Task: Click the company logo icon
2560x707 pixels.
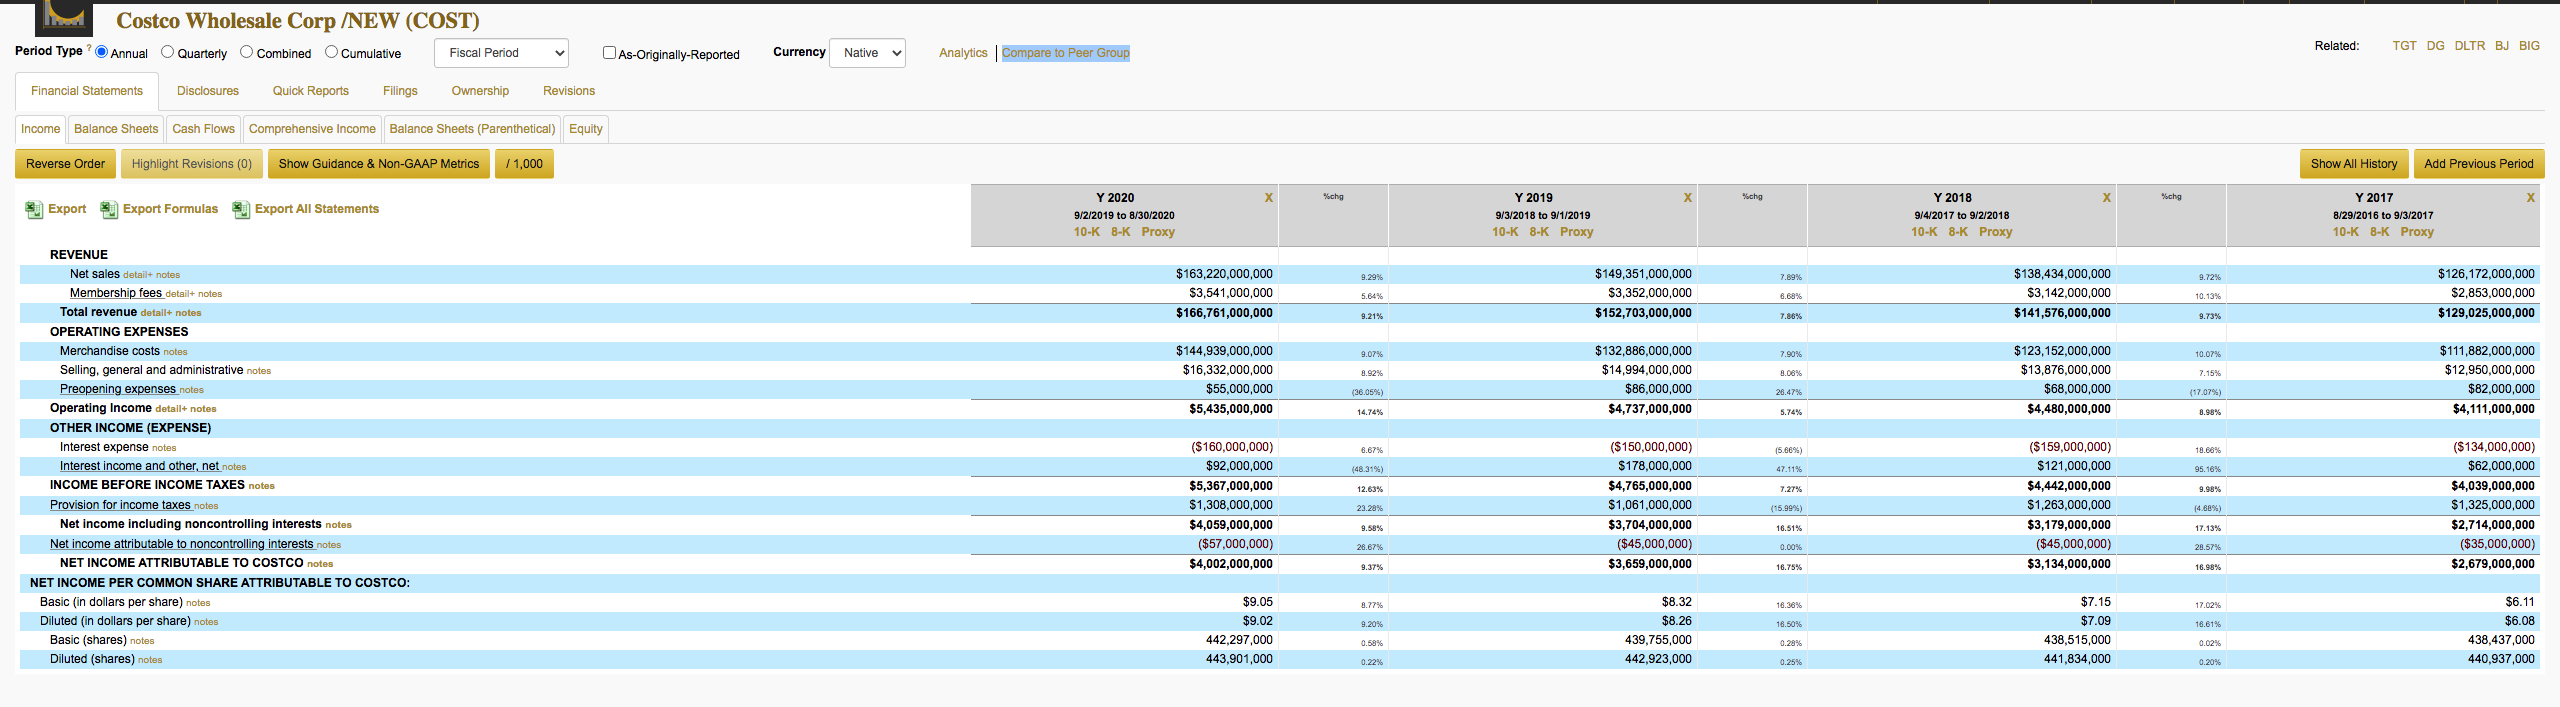Action: pyautogui.click(x=64, y=17)
